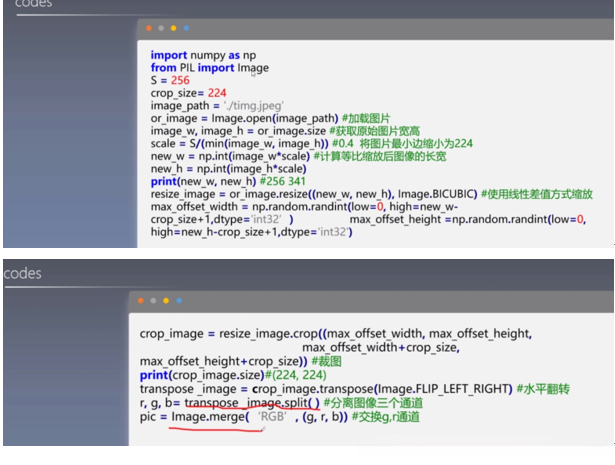Viewport: 615px width, 465px height.
Task: Click the orange dot in the lower code window
Action: (141, 301)
